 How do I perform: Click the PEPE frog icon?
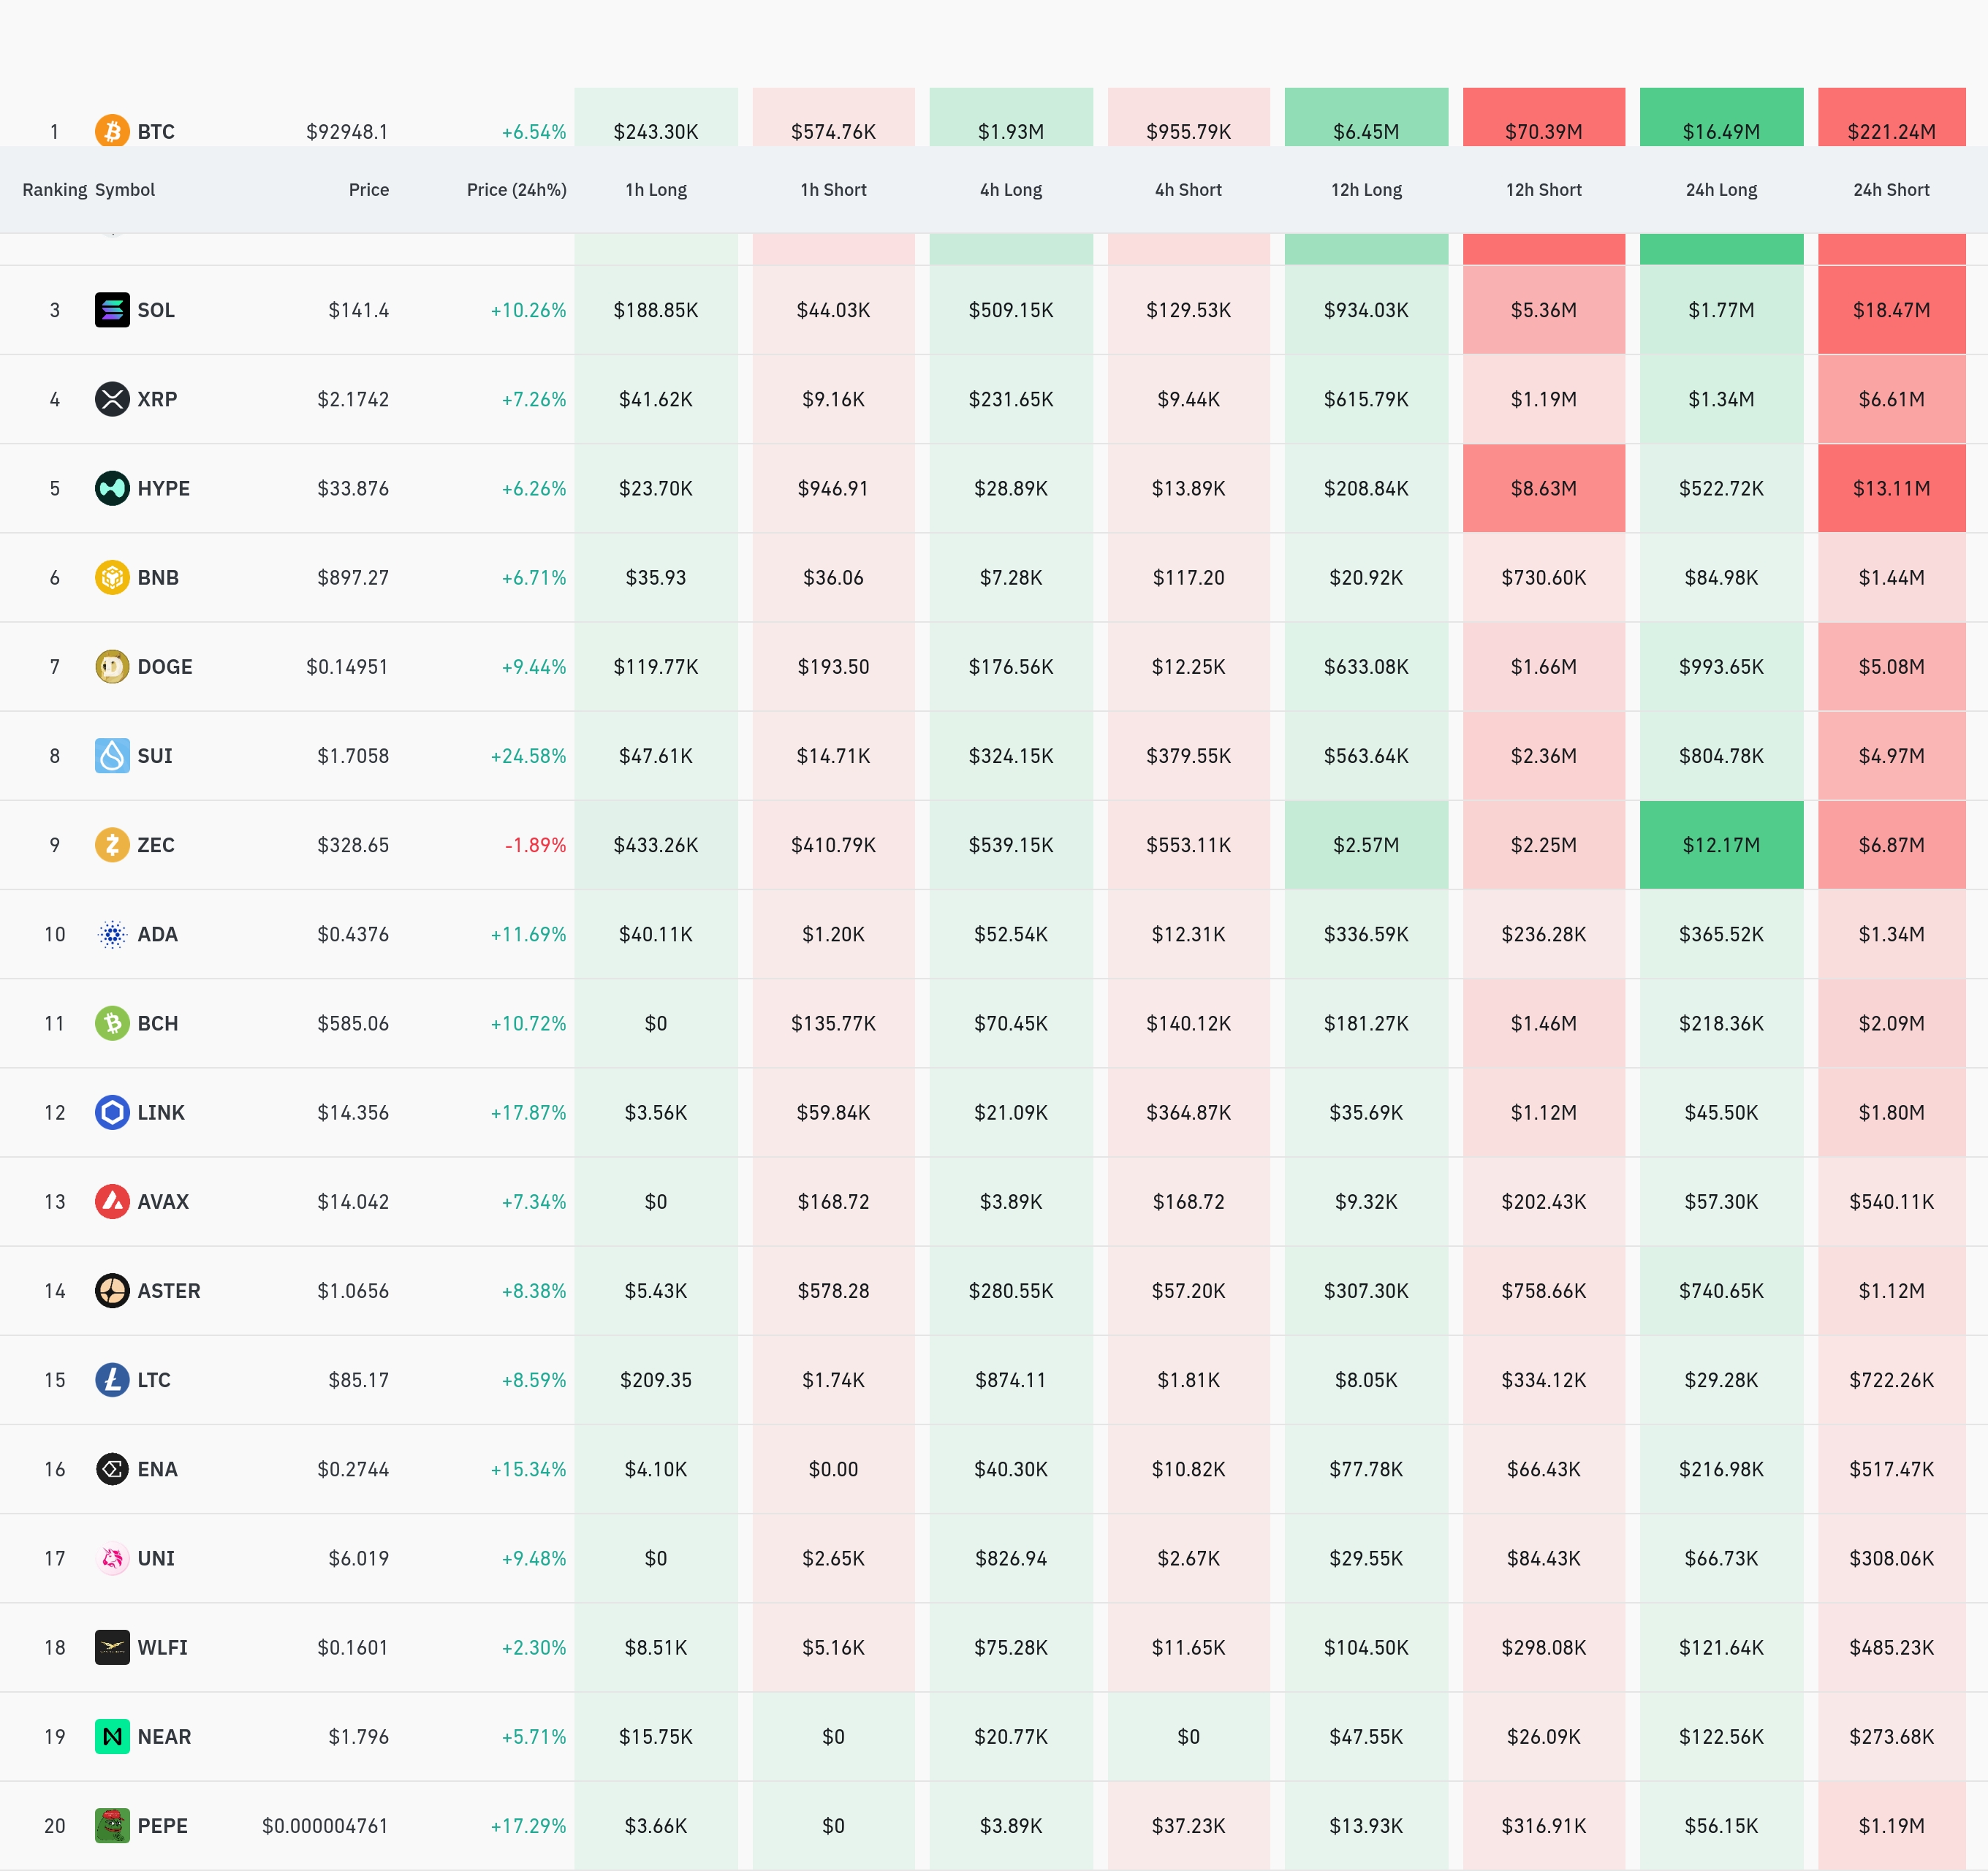(112, 1826)
